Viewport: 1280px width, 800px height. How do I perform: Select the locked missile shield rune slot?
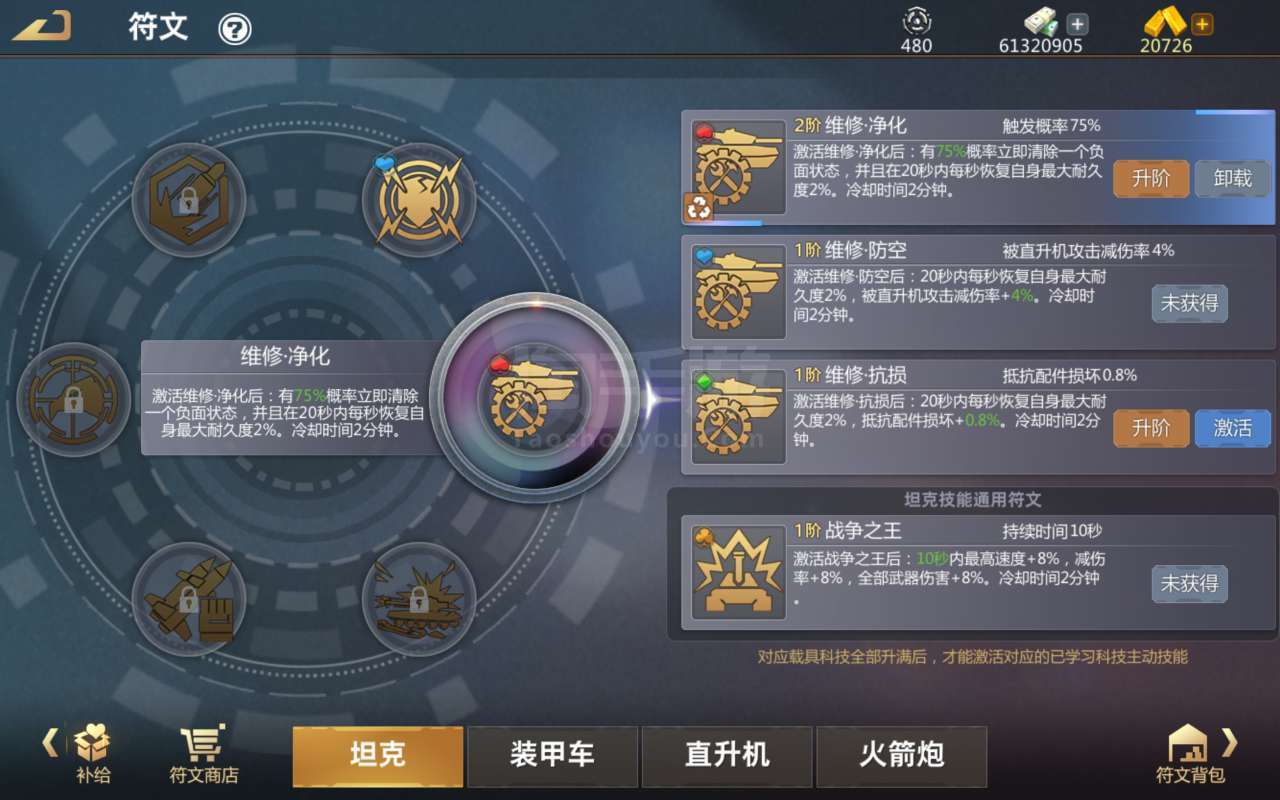tap(189, 200)
